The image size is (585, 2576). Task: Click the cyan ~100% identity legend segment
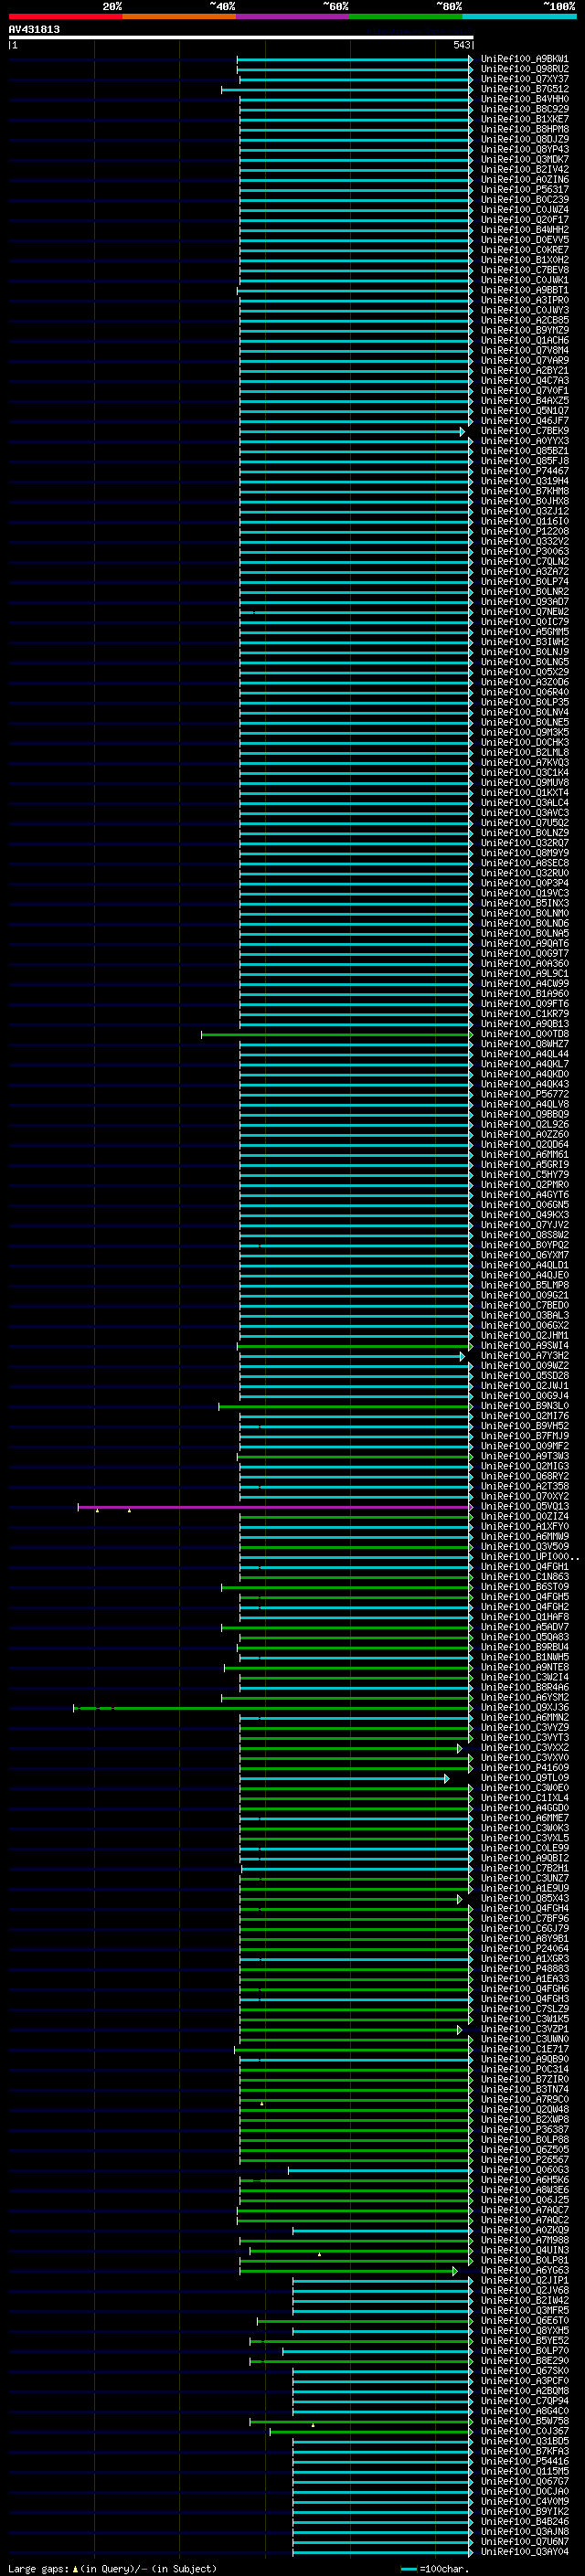[519, 16]
